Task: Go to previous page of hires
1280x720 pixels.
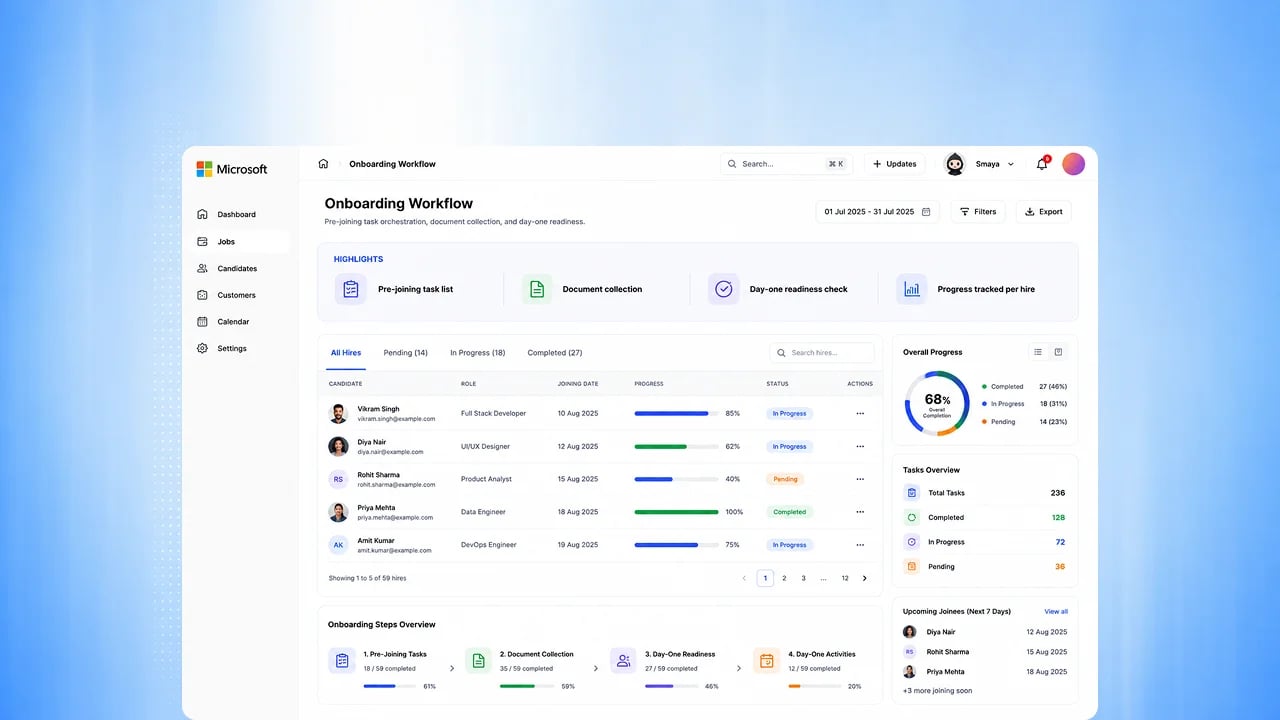Action: (x=744, y=578)
